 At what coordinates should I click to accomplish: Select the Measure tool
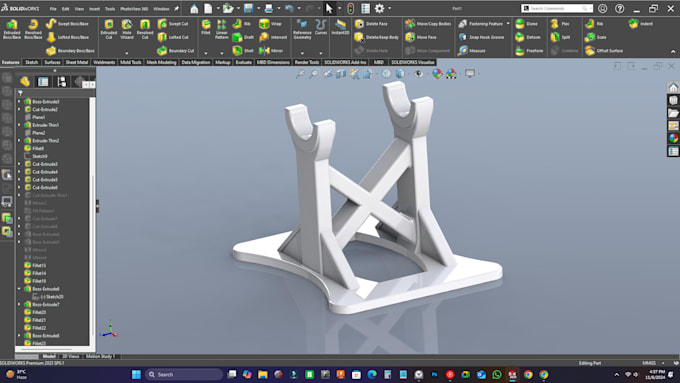[x=472, y=50]
